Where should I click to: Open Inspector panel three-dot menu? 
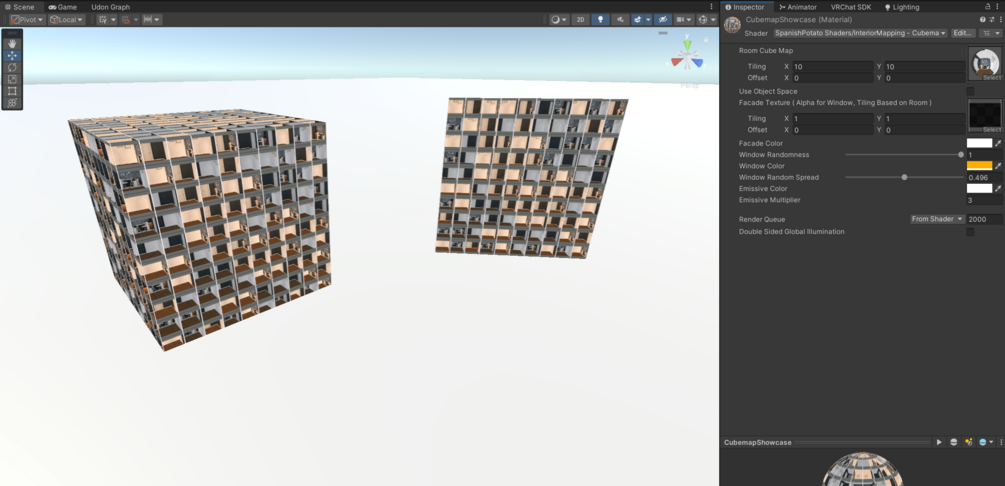[999, 6]
